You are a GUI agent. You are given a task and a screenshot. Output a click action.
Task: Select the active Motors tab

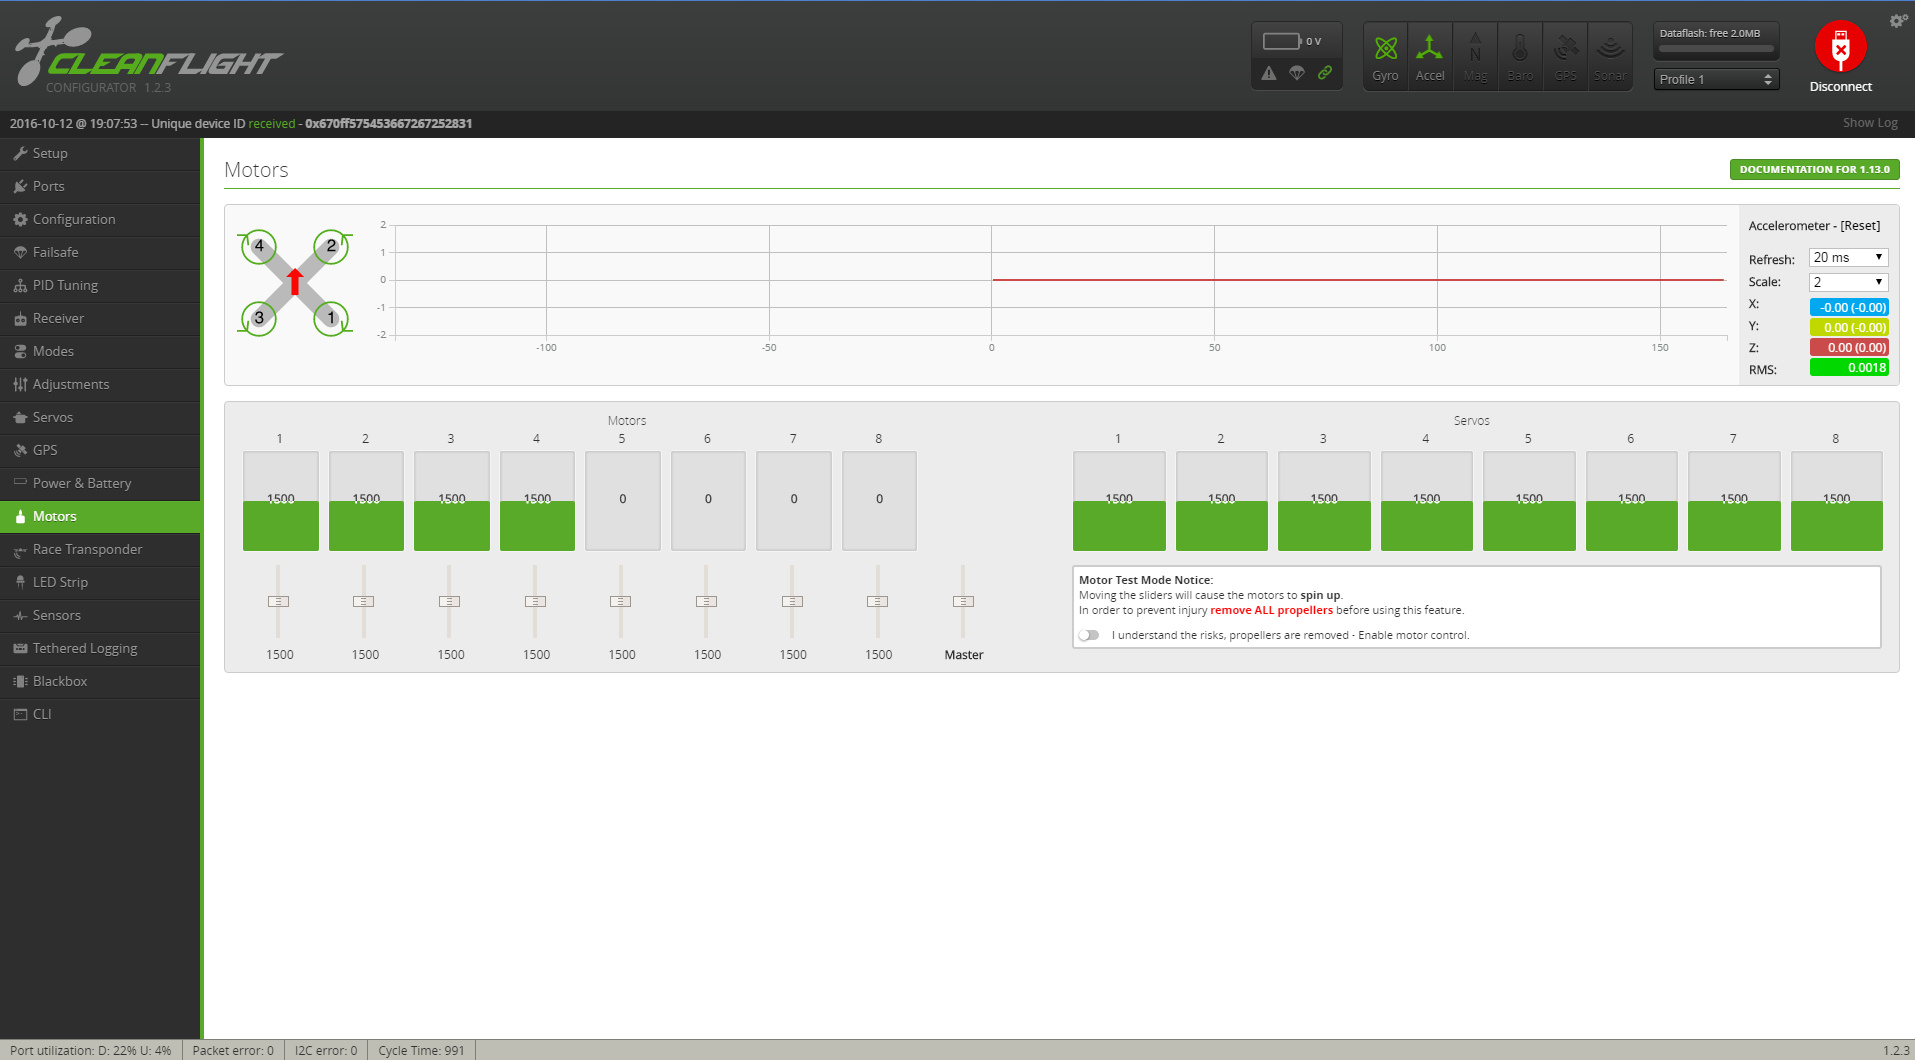tap(100, 516)
